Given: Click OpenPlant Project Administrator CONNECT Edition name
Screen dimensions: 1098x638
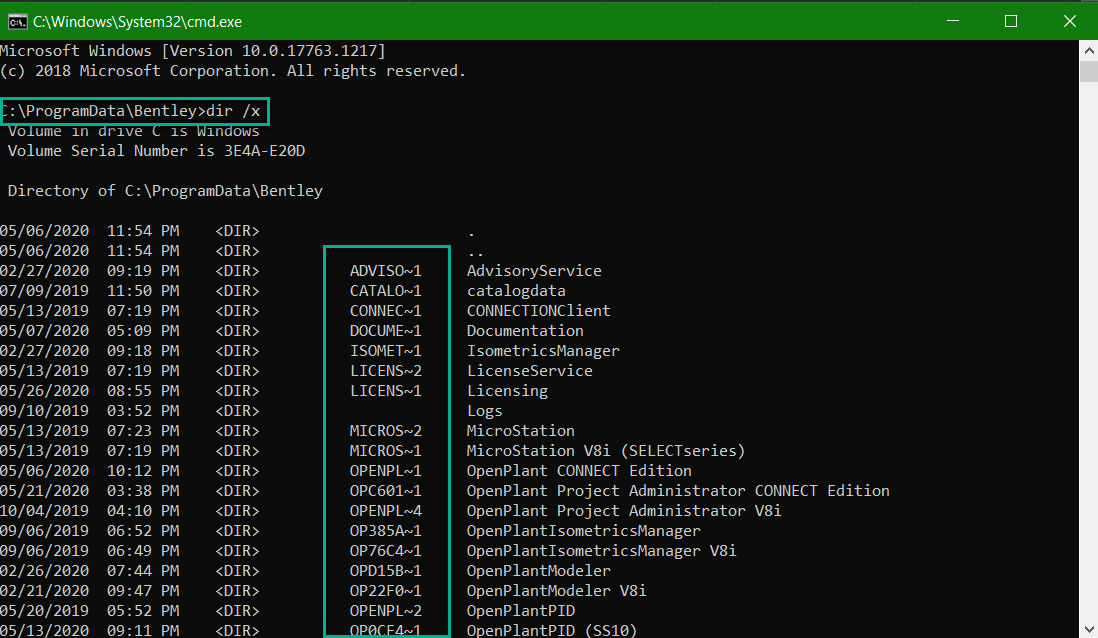Looking at the screenshot, I should click(x=678, y=490).
